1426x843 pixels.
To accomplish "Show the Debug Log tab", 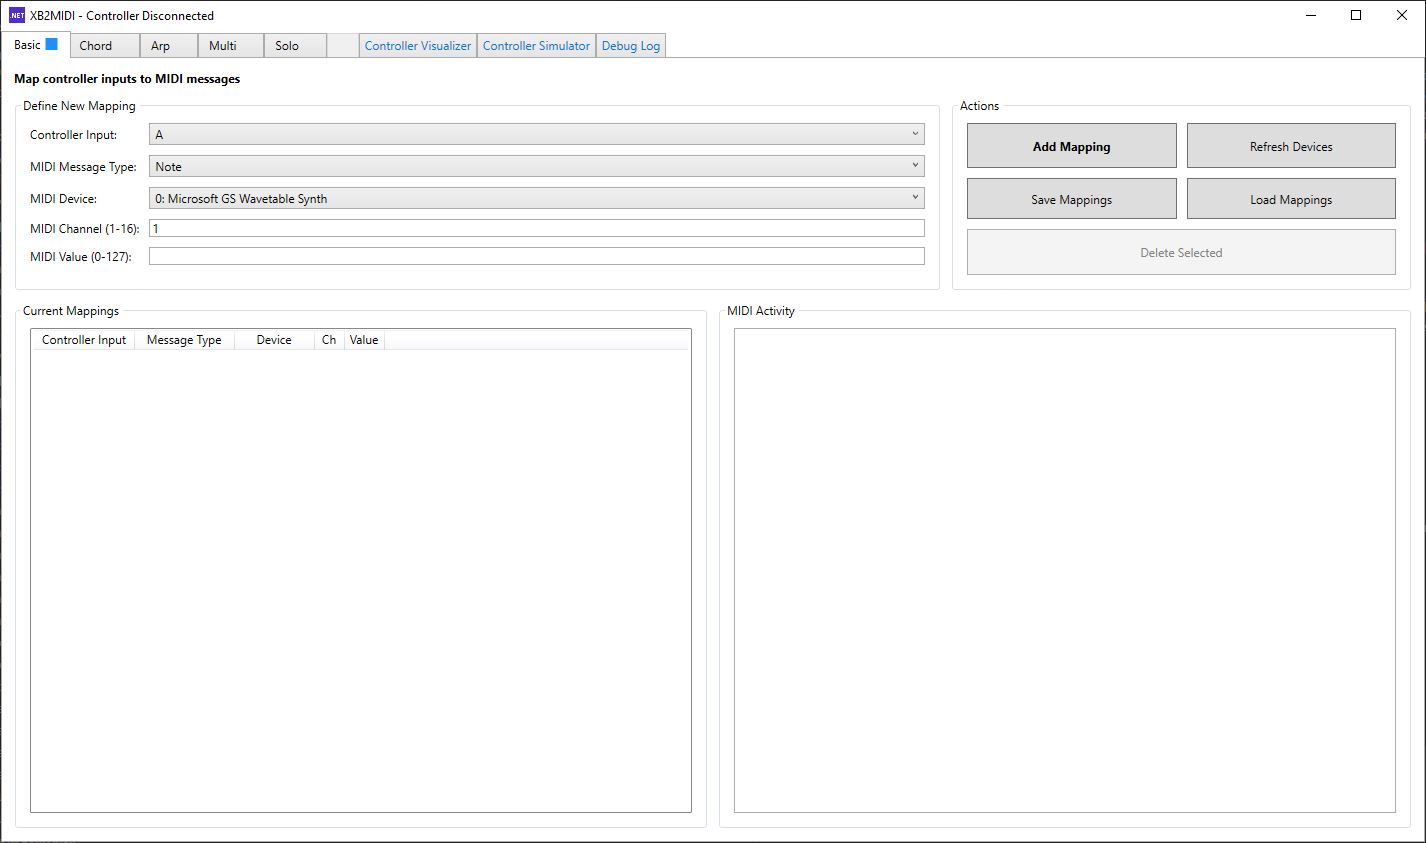I will tap(630, 46).
